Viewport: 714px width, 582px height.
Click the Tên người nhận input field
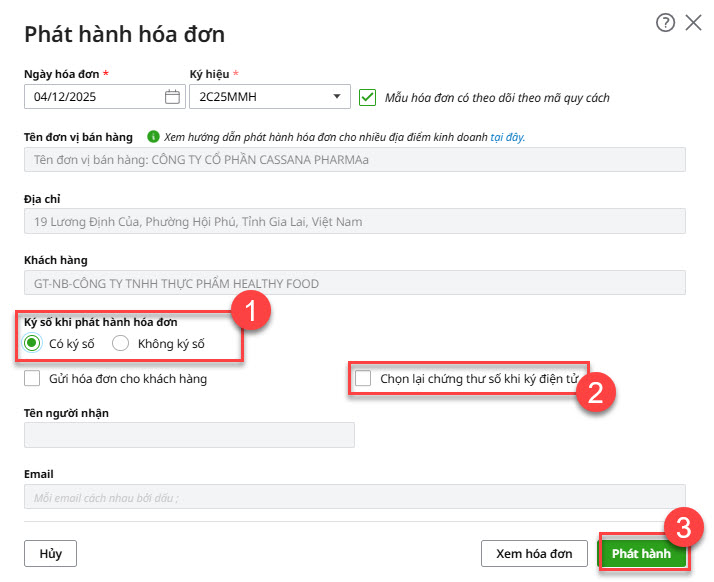[x=189, y=435]
